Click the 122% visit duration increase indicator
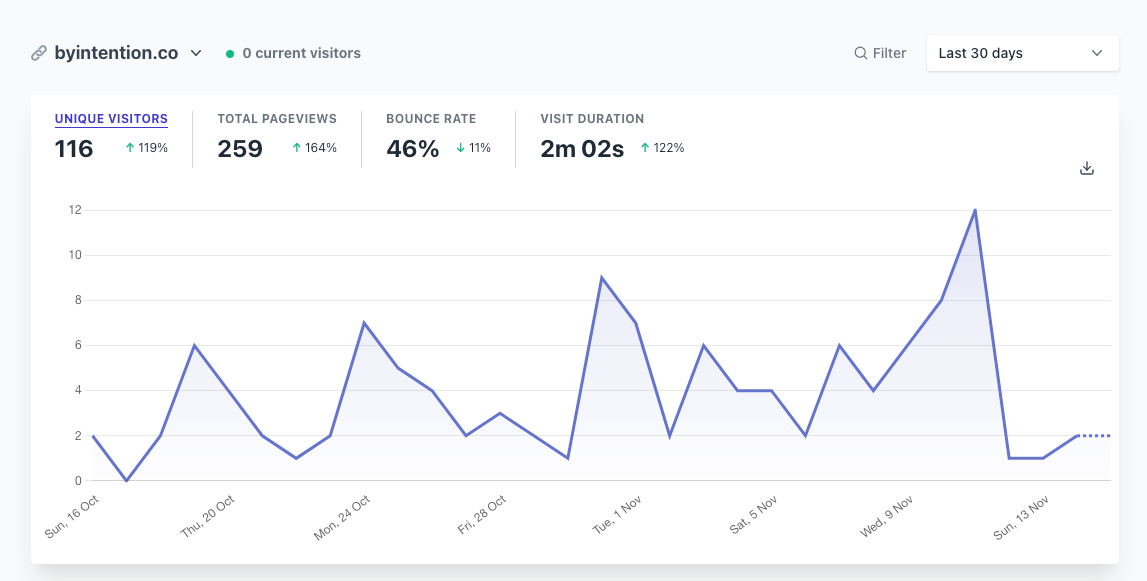 [662, 148]
